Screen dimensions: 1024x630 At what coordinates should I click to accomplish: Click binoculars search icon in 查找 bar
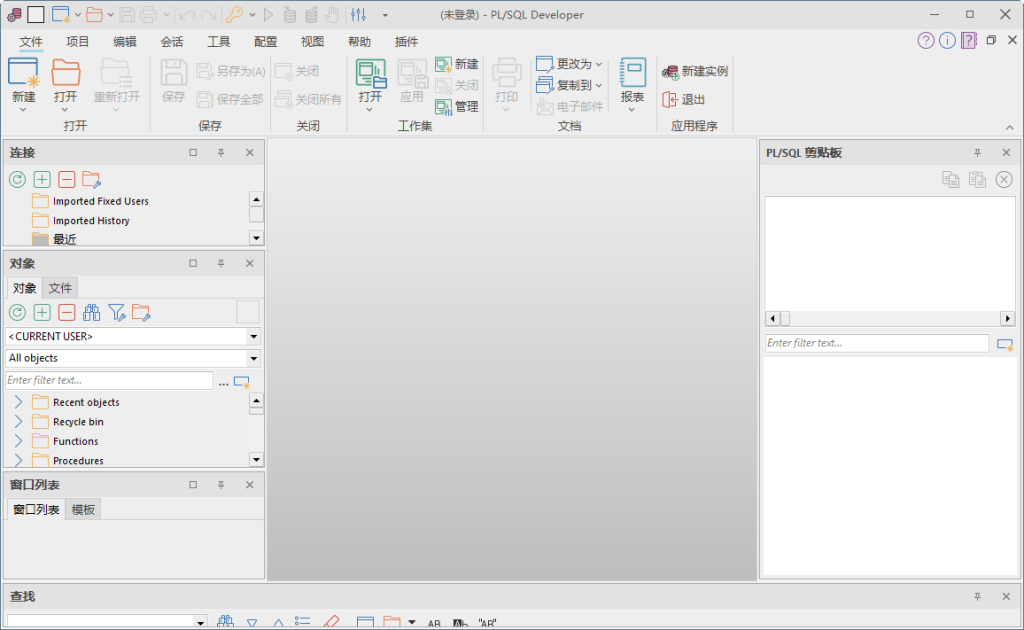click(x=225, y=622)
